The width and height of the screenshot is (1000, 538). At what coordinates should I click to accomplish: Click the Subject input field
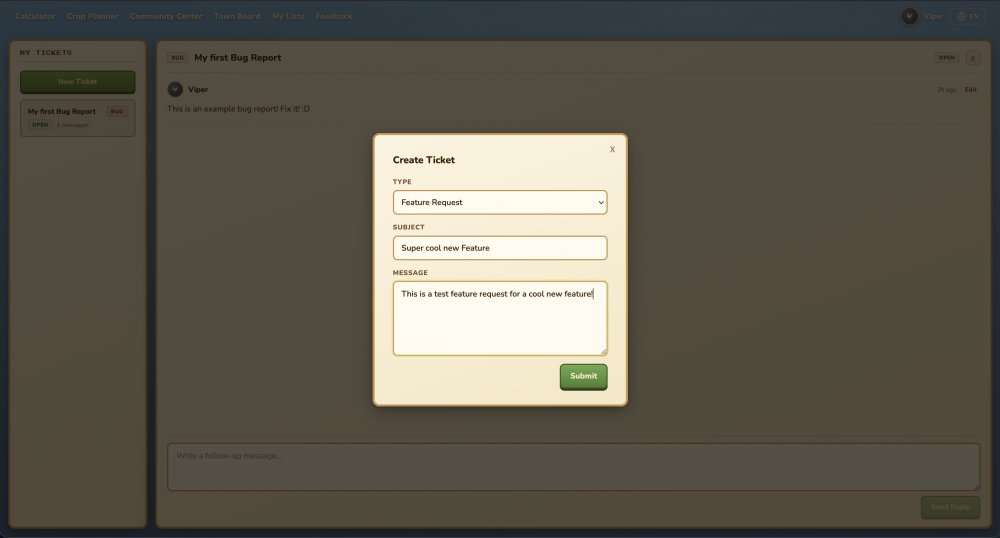click(x=499, y=248)
